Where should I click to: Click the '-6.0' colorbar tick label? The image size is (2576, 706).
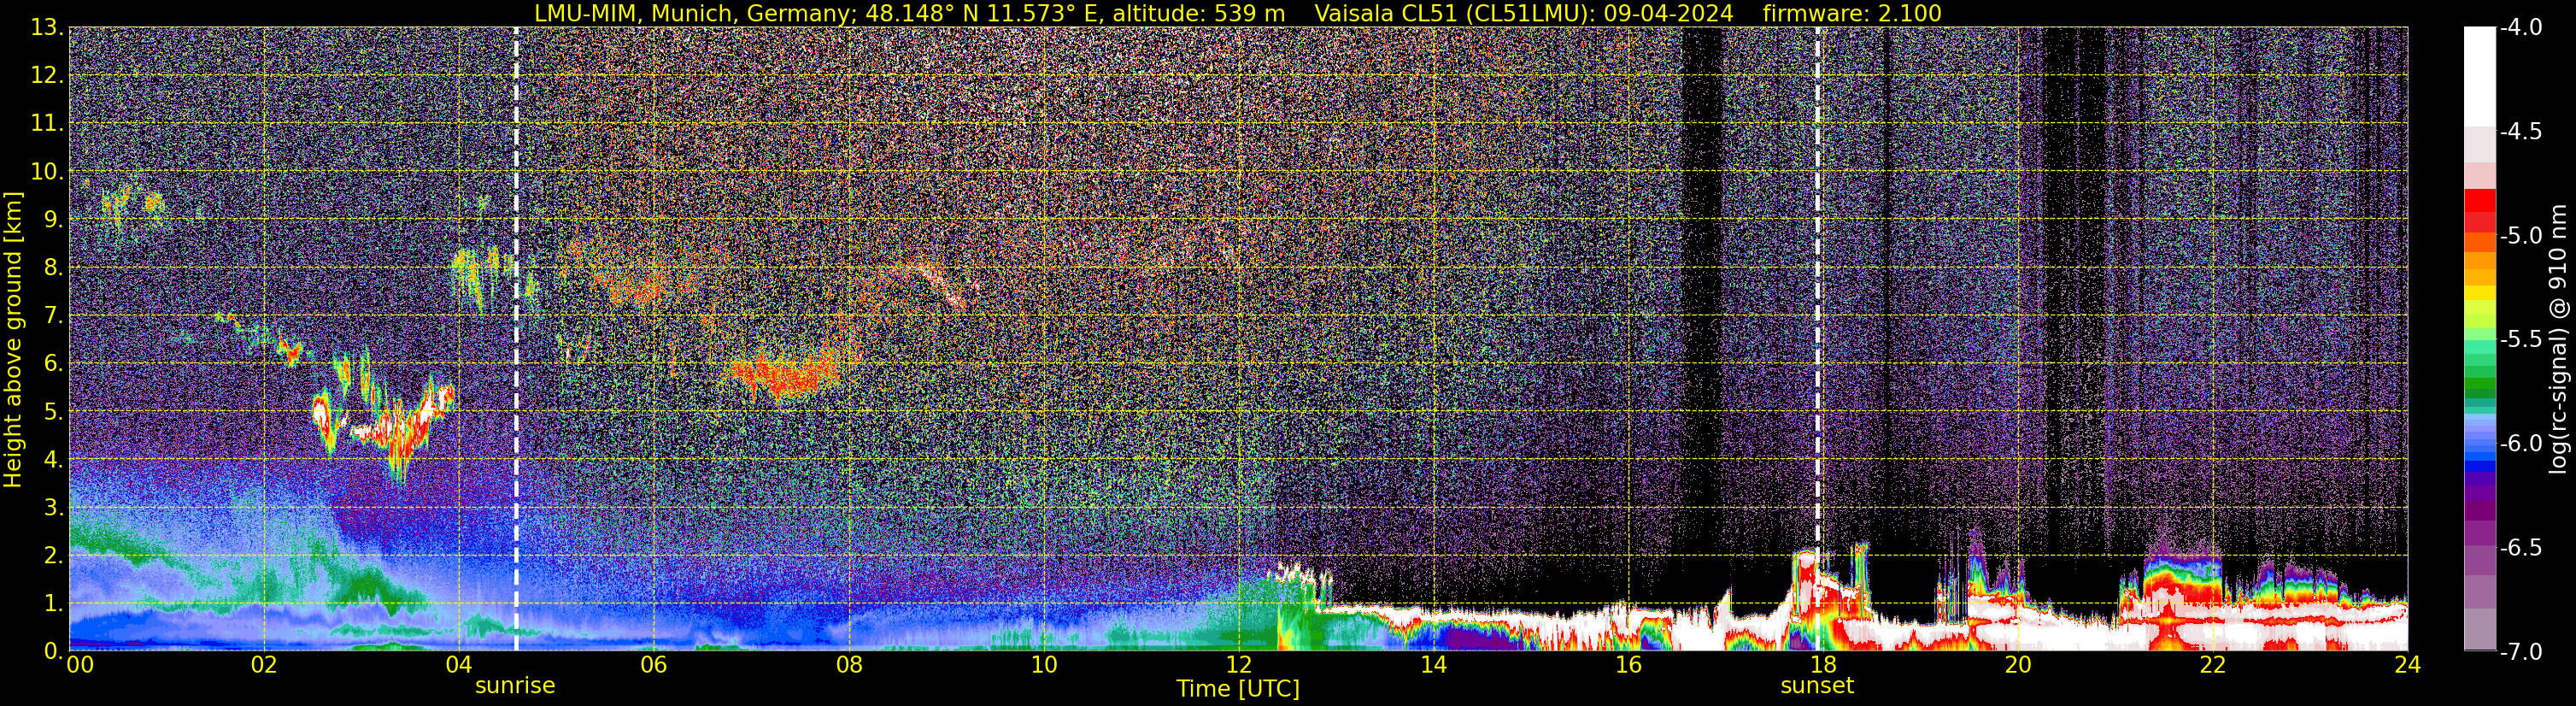(2521, 443)
